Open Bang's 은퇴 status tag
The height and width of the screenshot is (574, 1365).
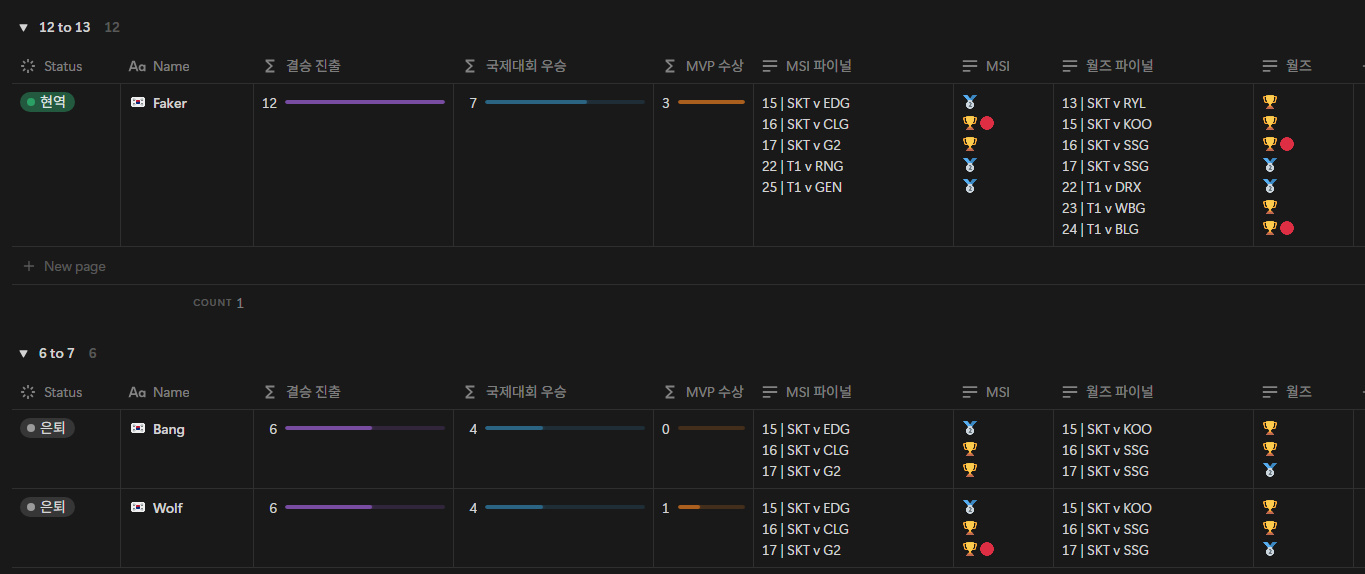pos(47,428)
